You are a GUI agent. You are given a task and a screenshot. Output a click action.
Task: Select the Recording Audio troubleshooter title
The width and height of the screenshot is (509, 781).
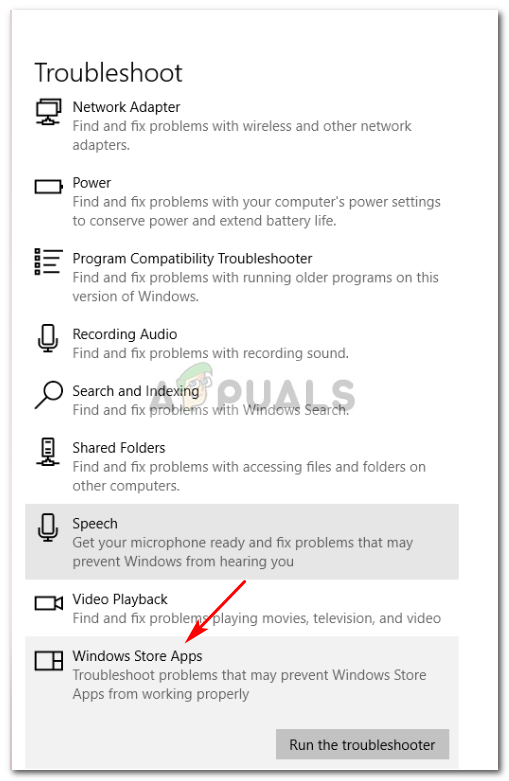[125, 334]
